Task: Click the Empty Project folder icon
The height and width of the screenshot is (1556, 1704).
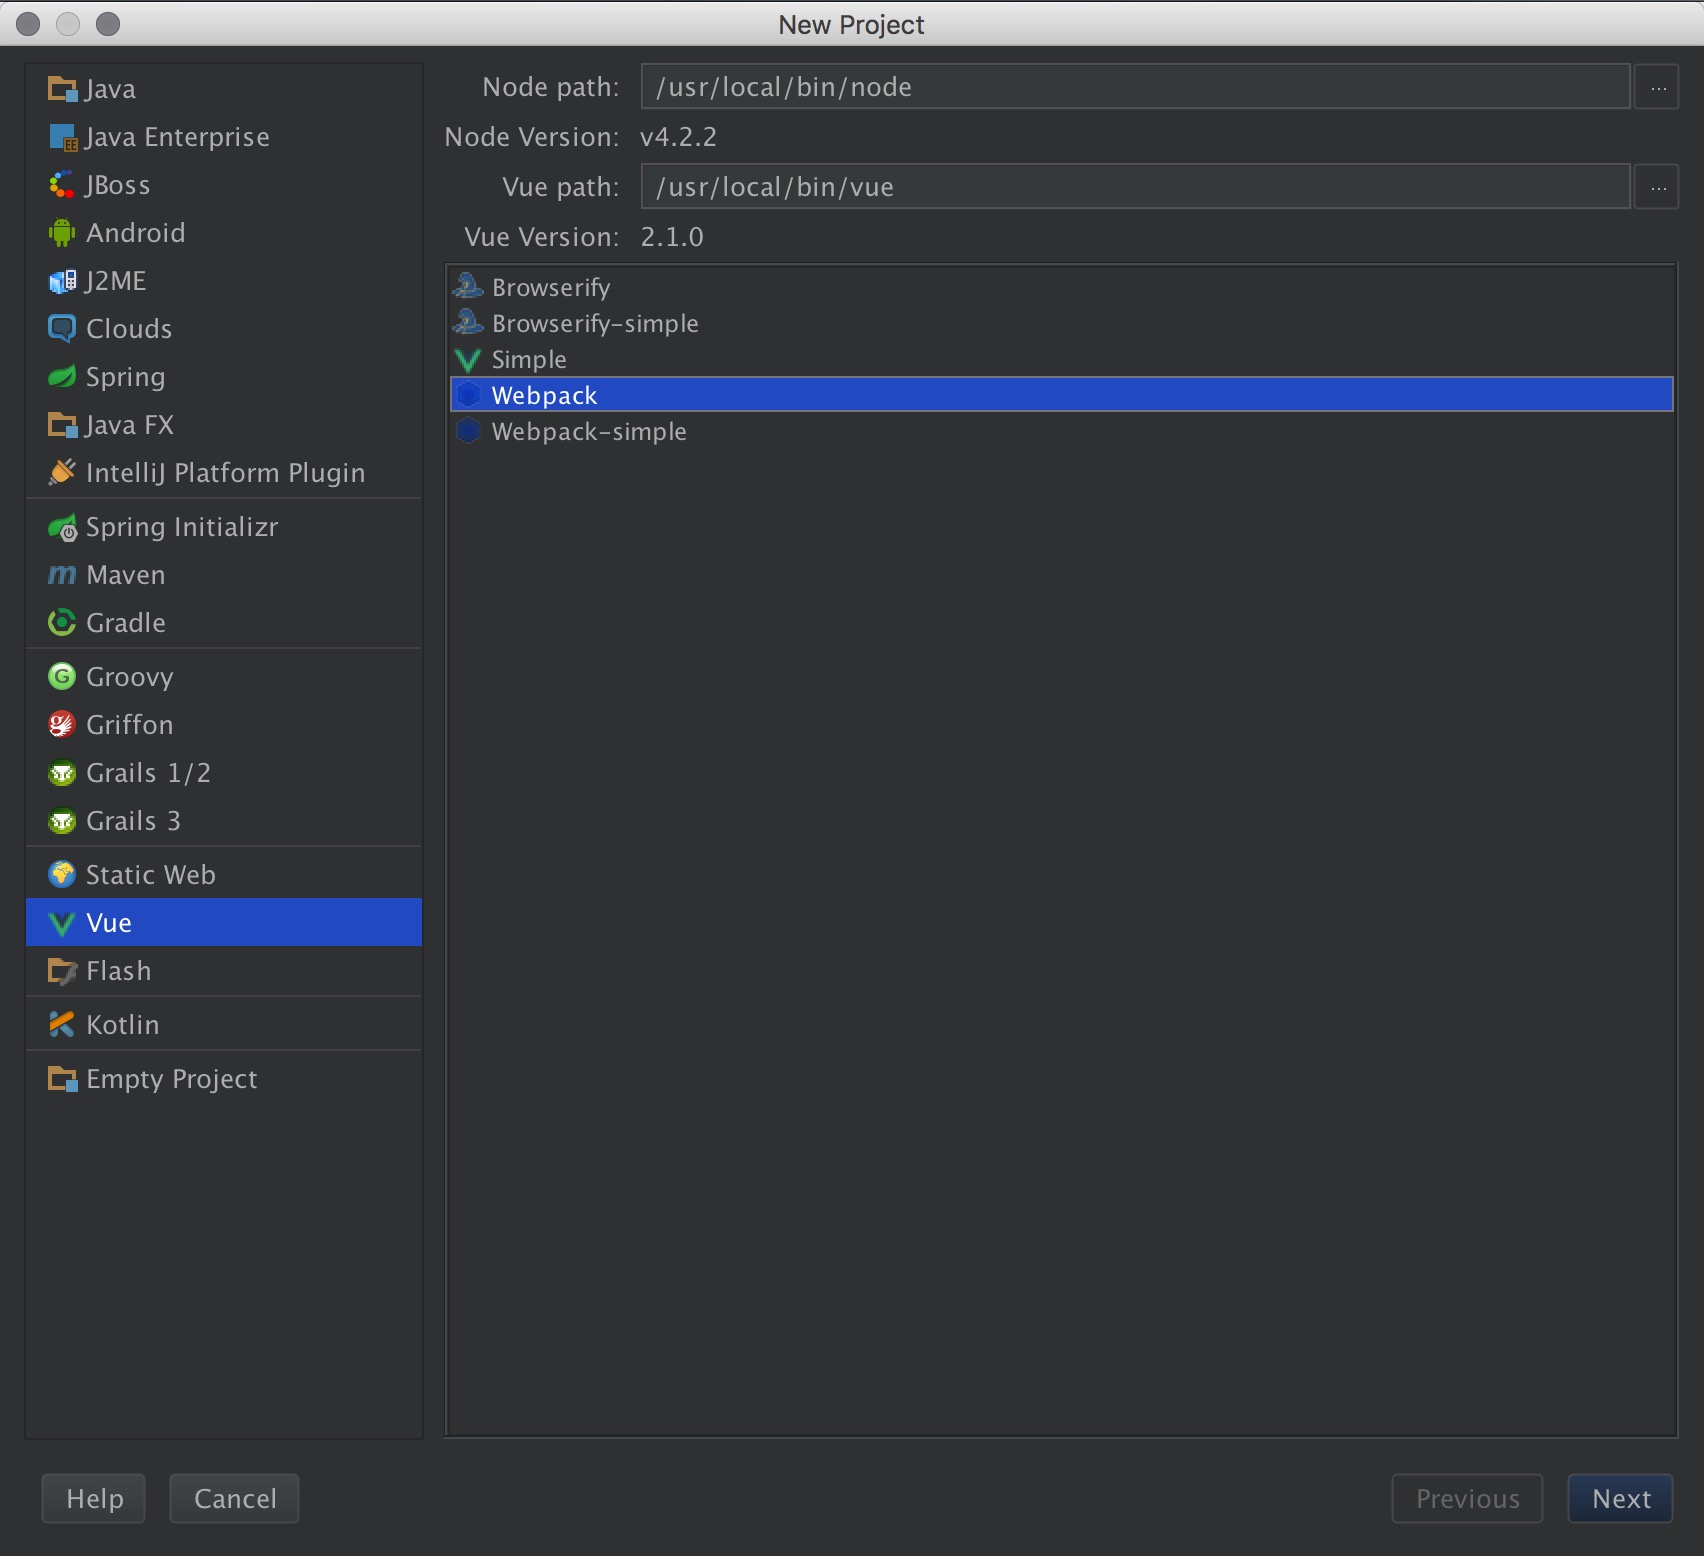Action: [62, 1079]
